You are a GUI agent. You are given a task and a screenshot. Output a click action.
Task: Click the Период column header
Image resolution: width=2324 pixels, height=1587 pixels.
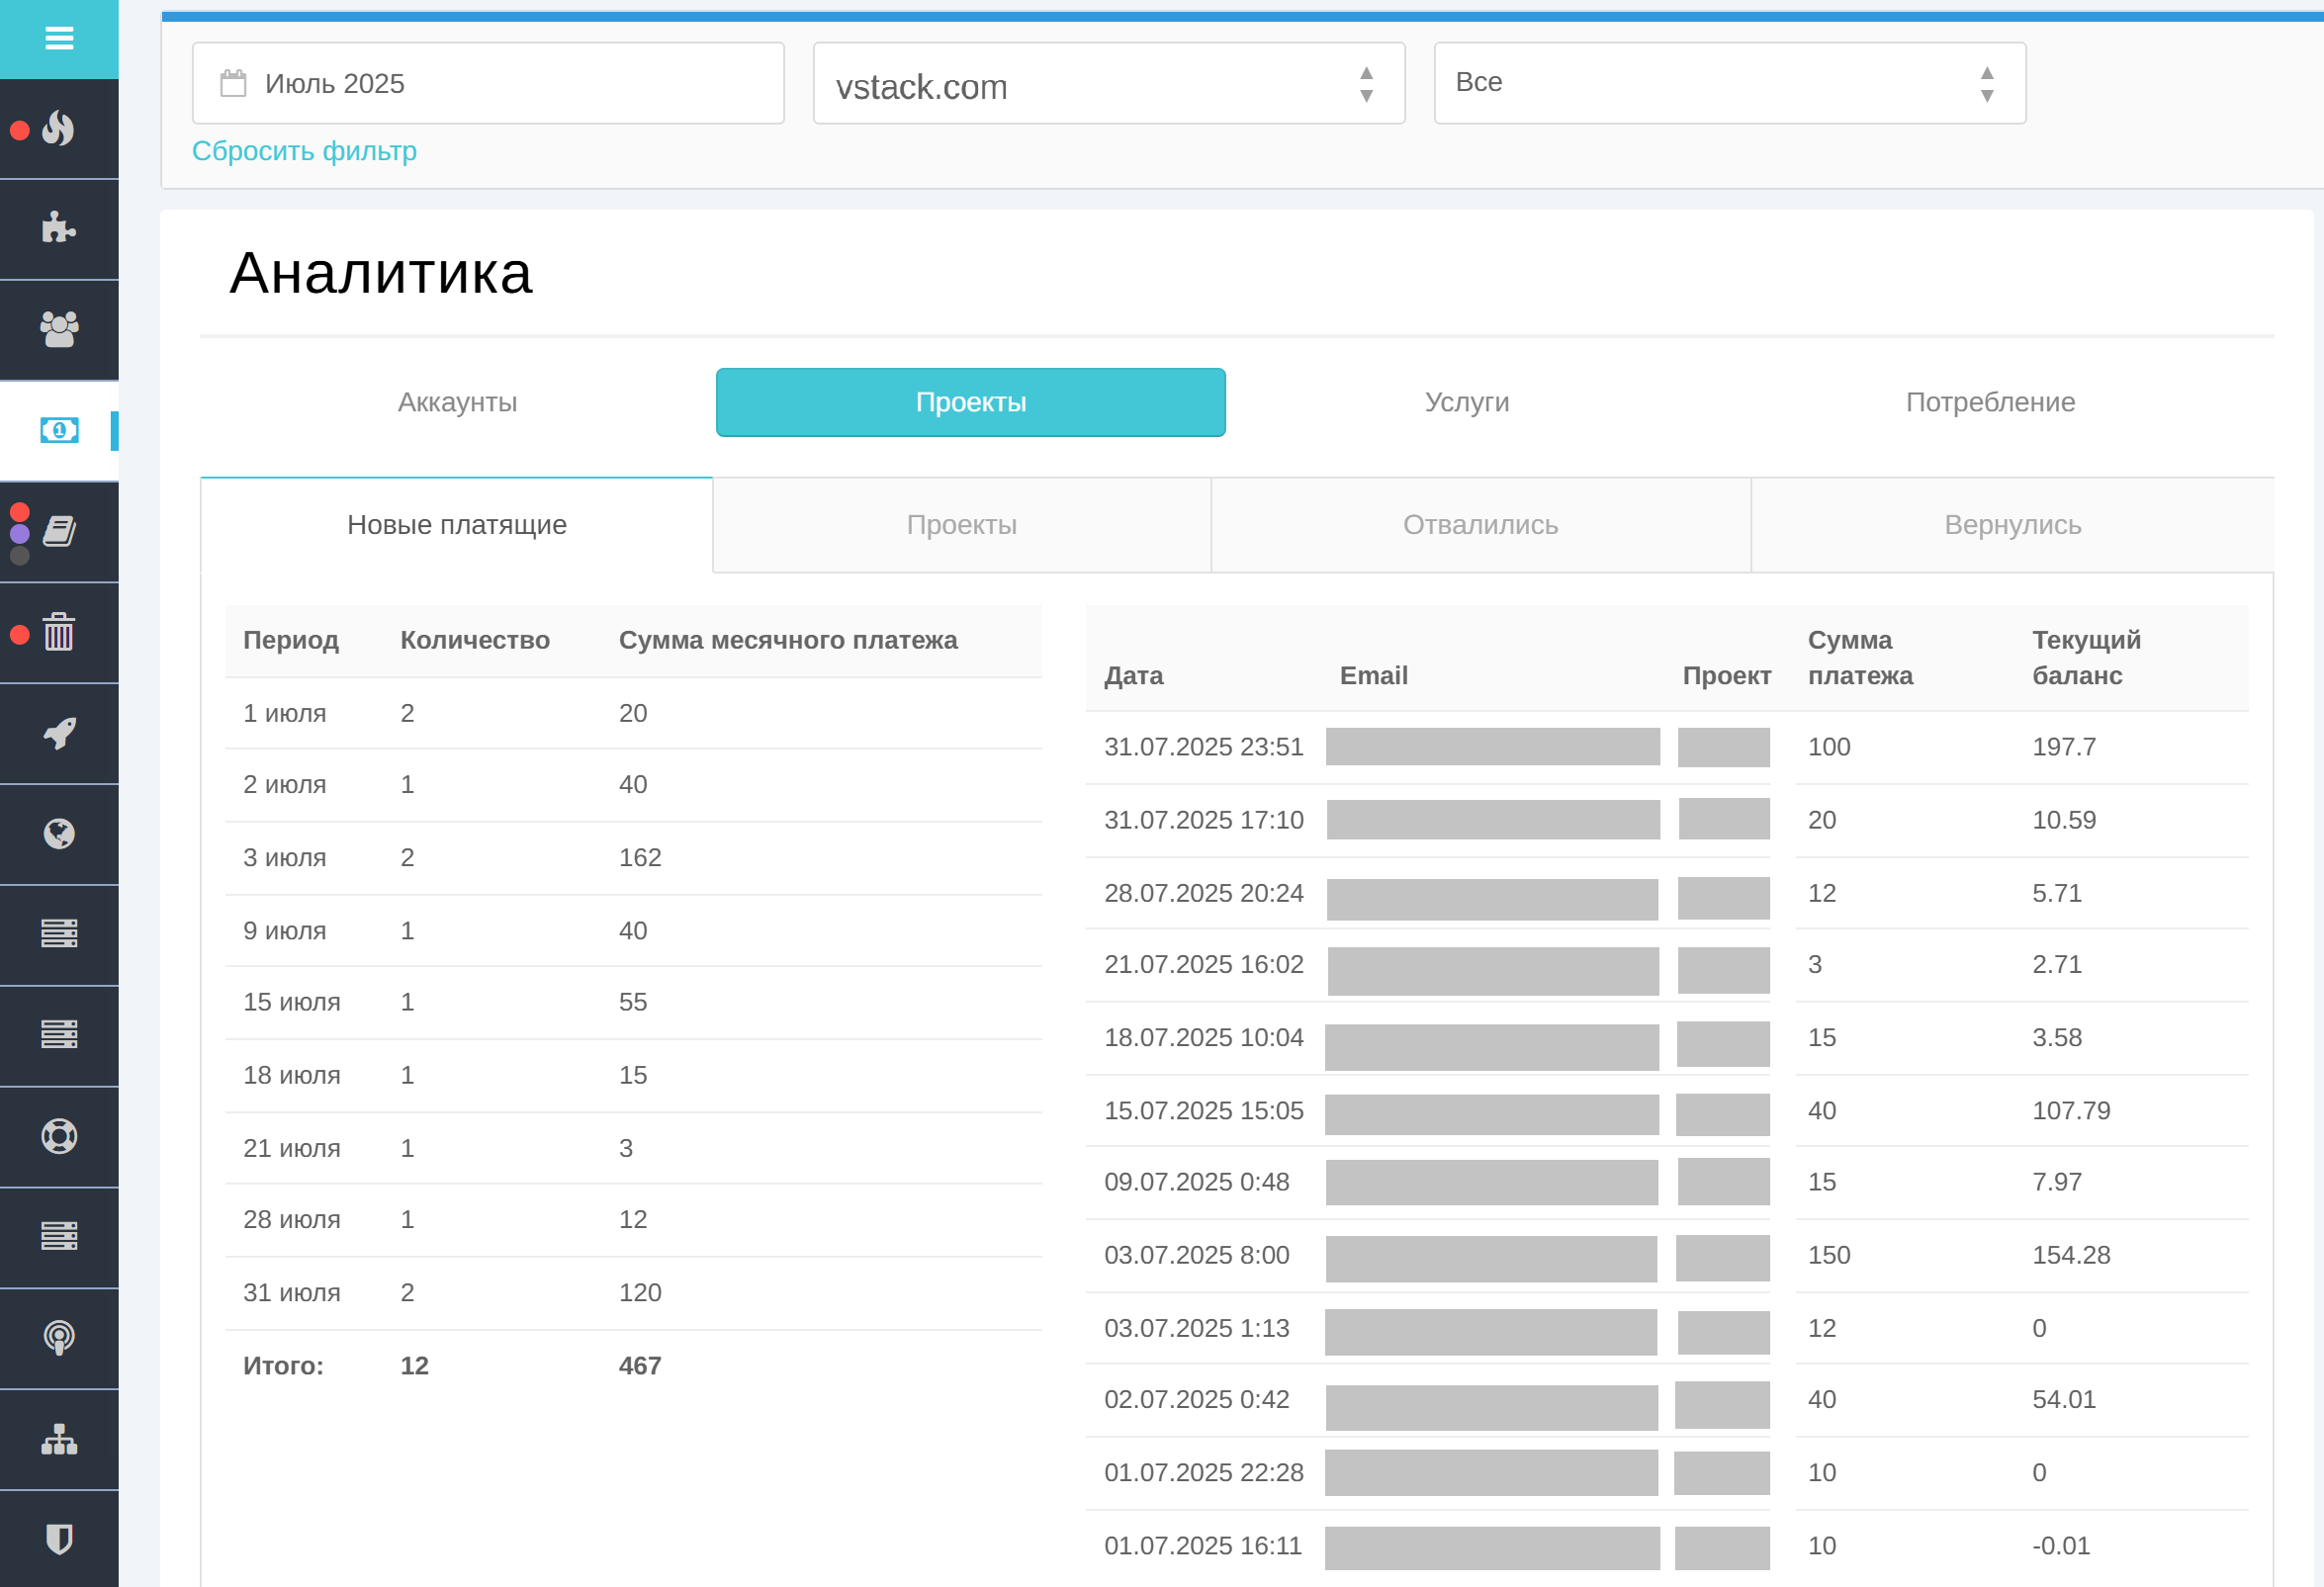pyautogui.click(x=291, y=640)
